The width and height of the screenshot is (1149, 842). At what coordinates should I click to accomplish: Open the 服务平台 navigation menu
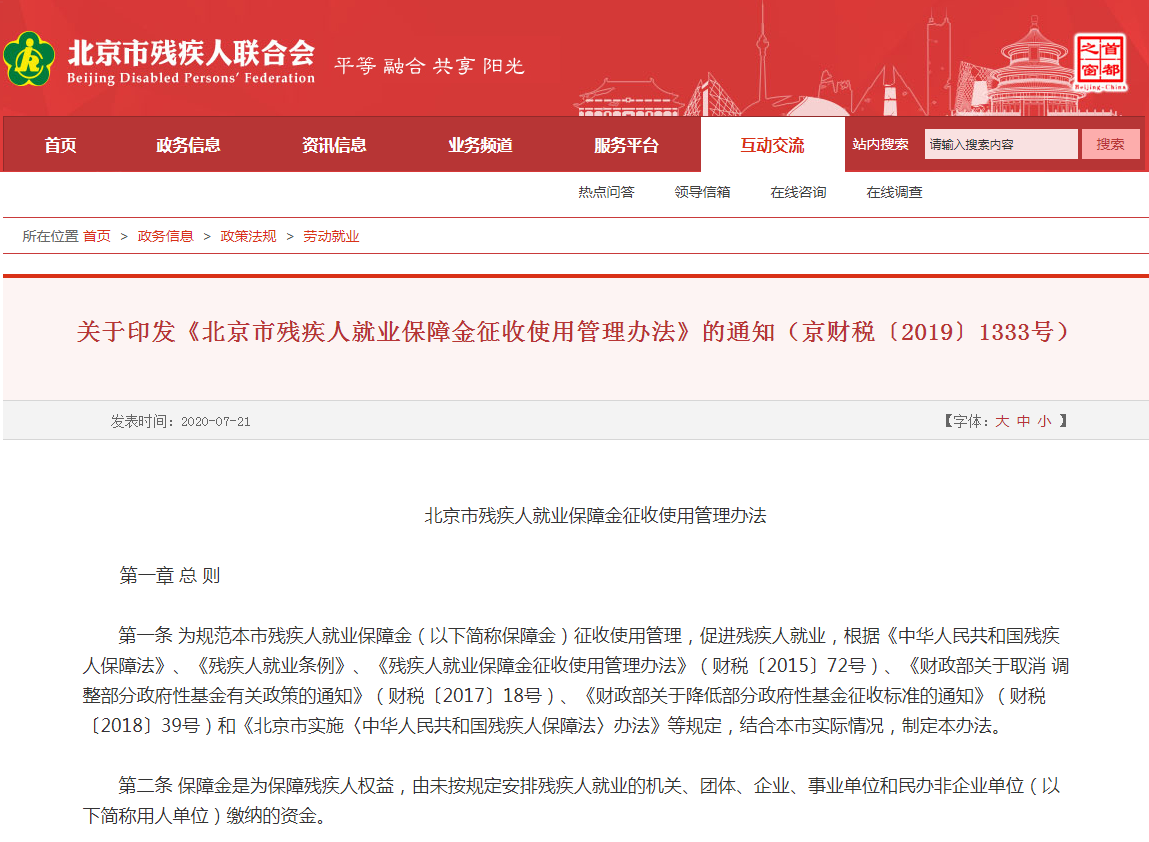626,145
